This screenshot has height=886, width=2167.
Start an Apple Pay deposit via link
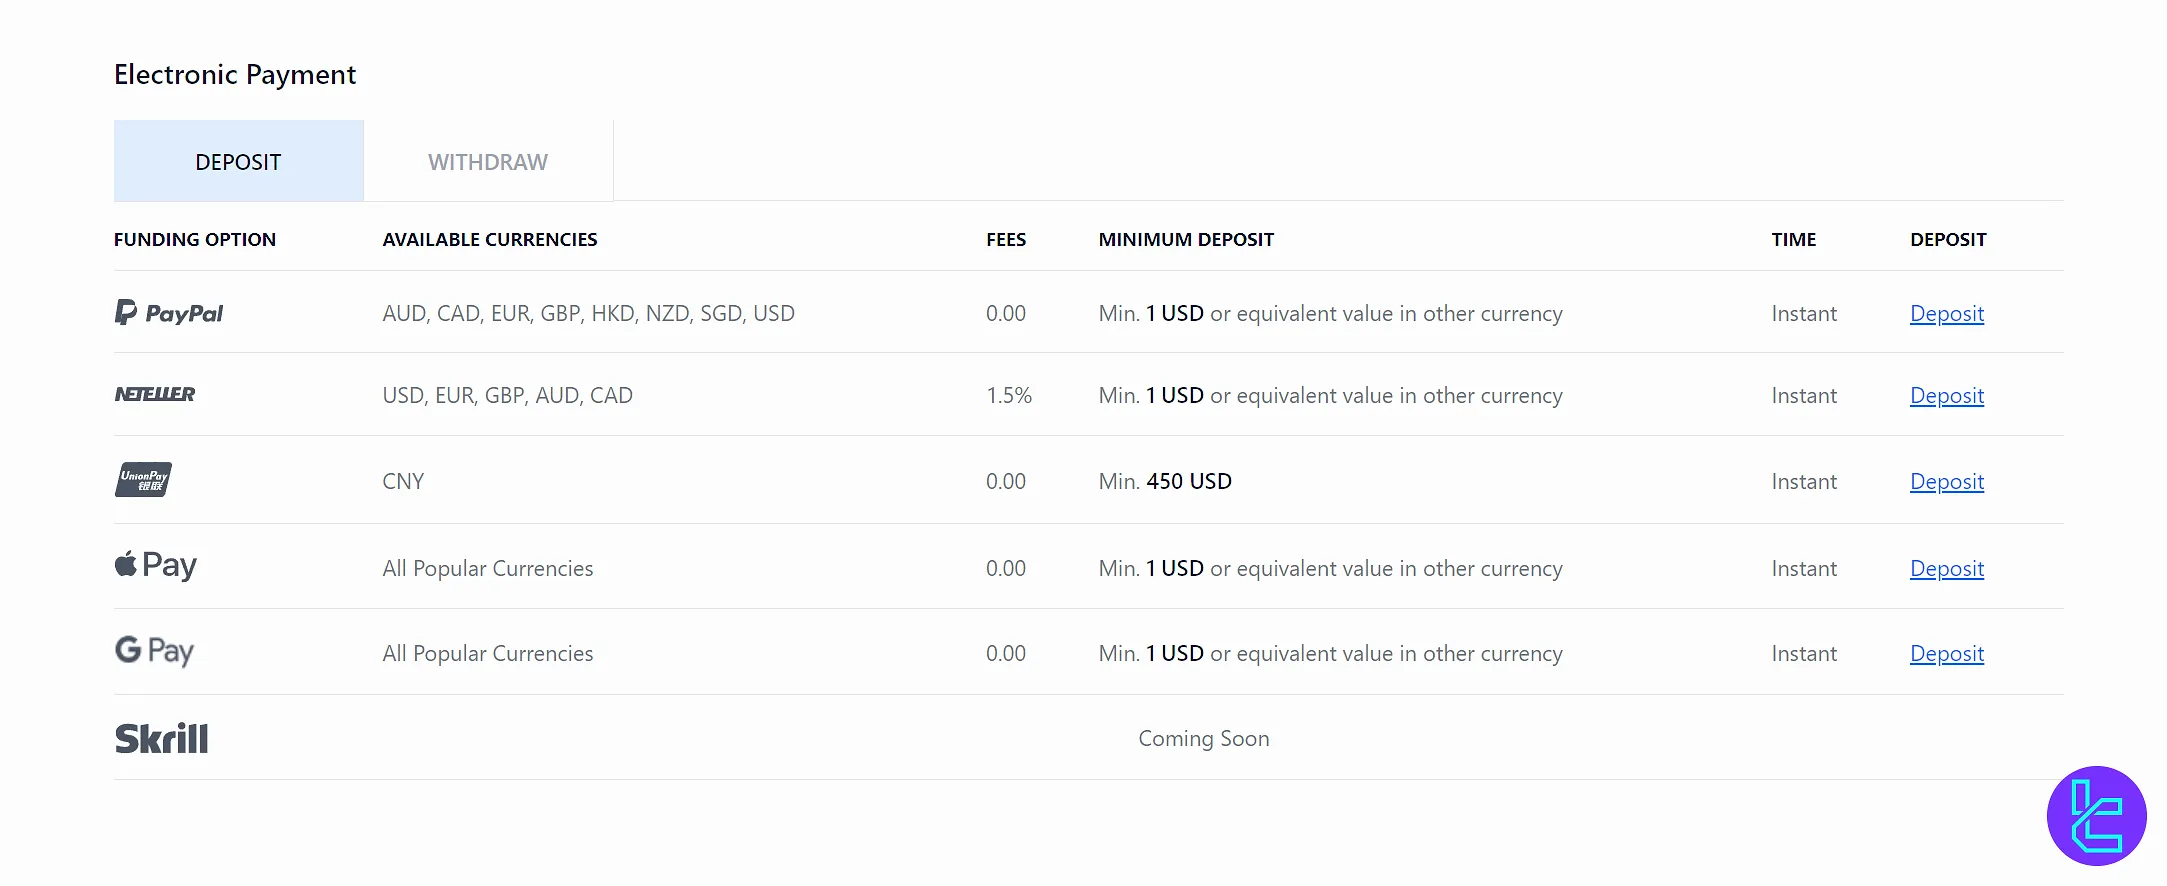pyautogui.click(x=1946, y=569)
